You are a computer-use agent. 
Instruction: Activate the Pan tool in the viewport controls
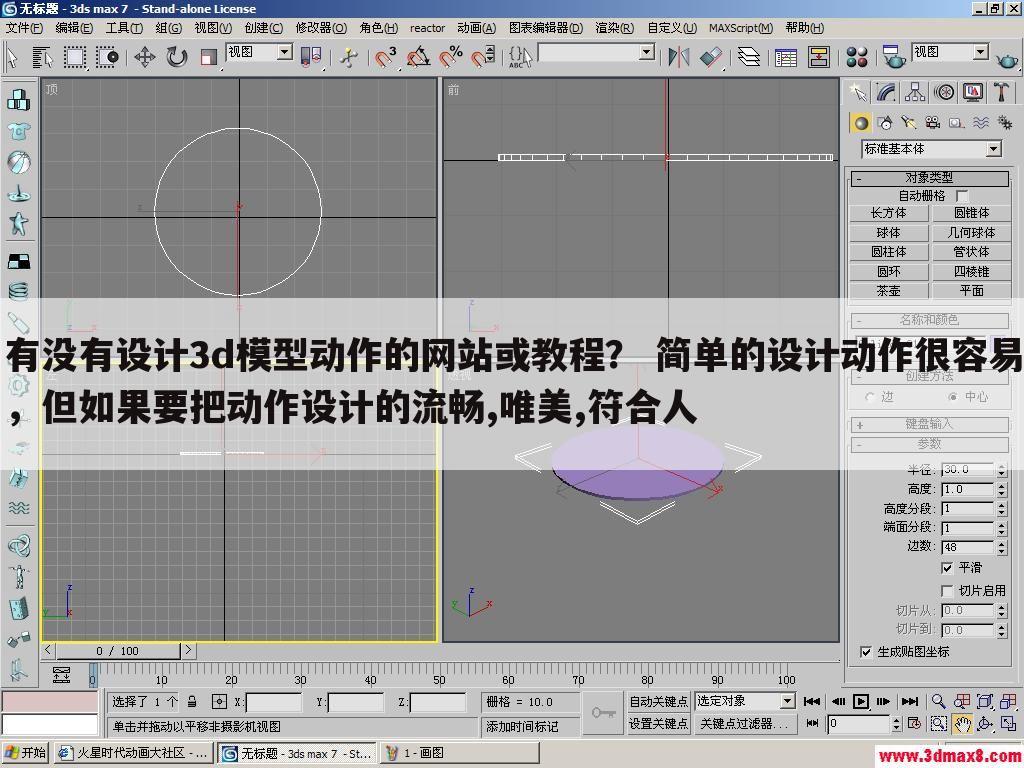(x=962, y=723)
